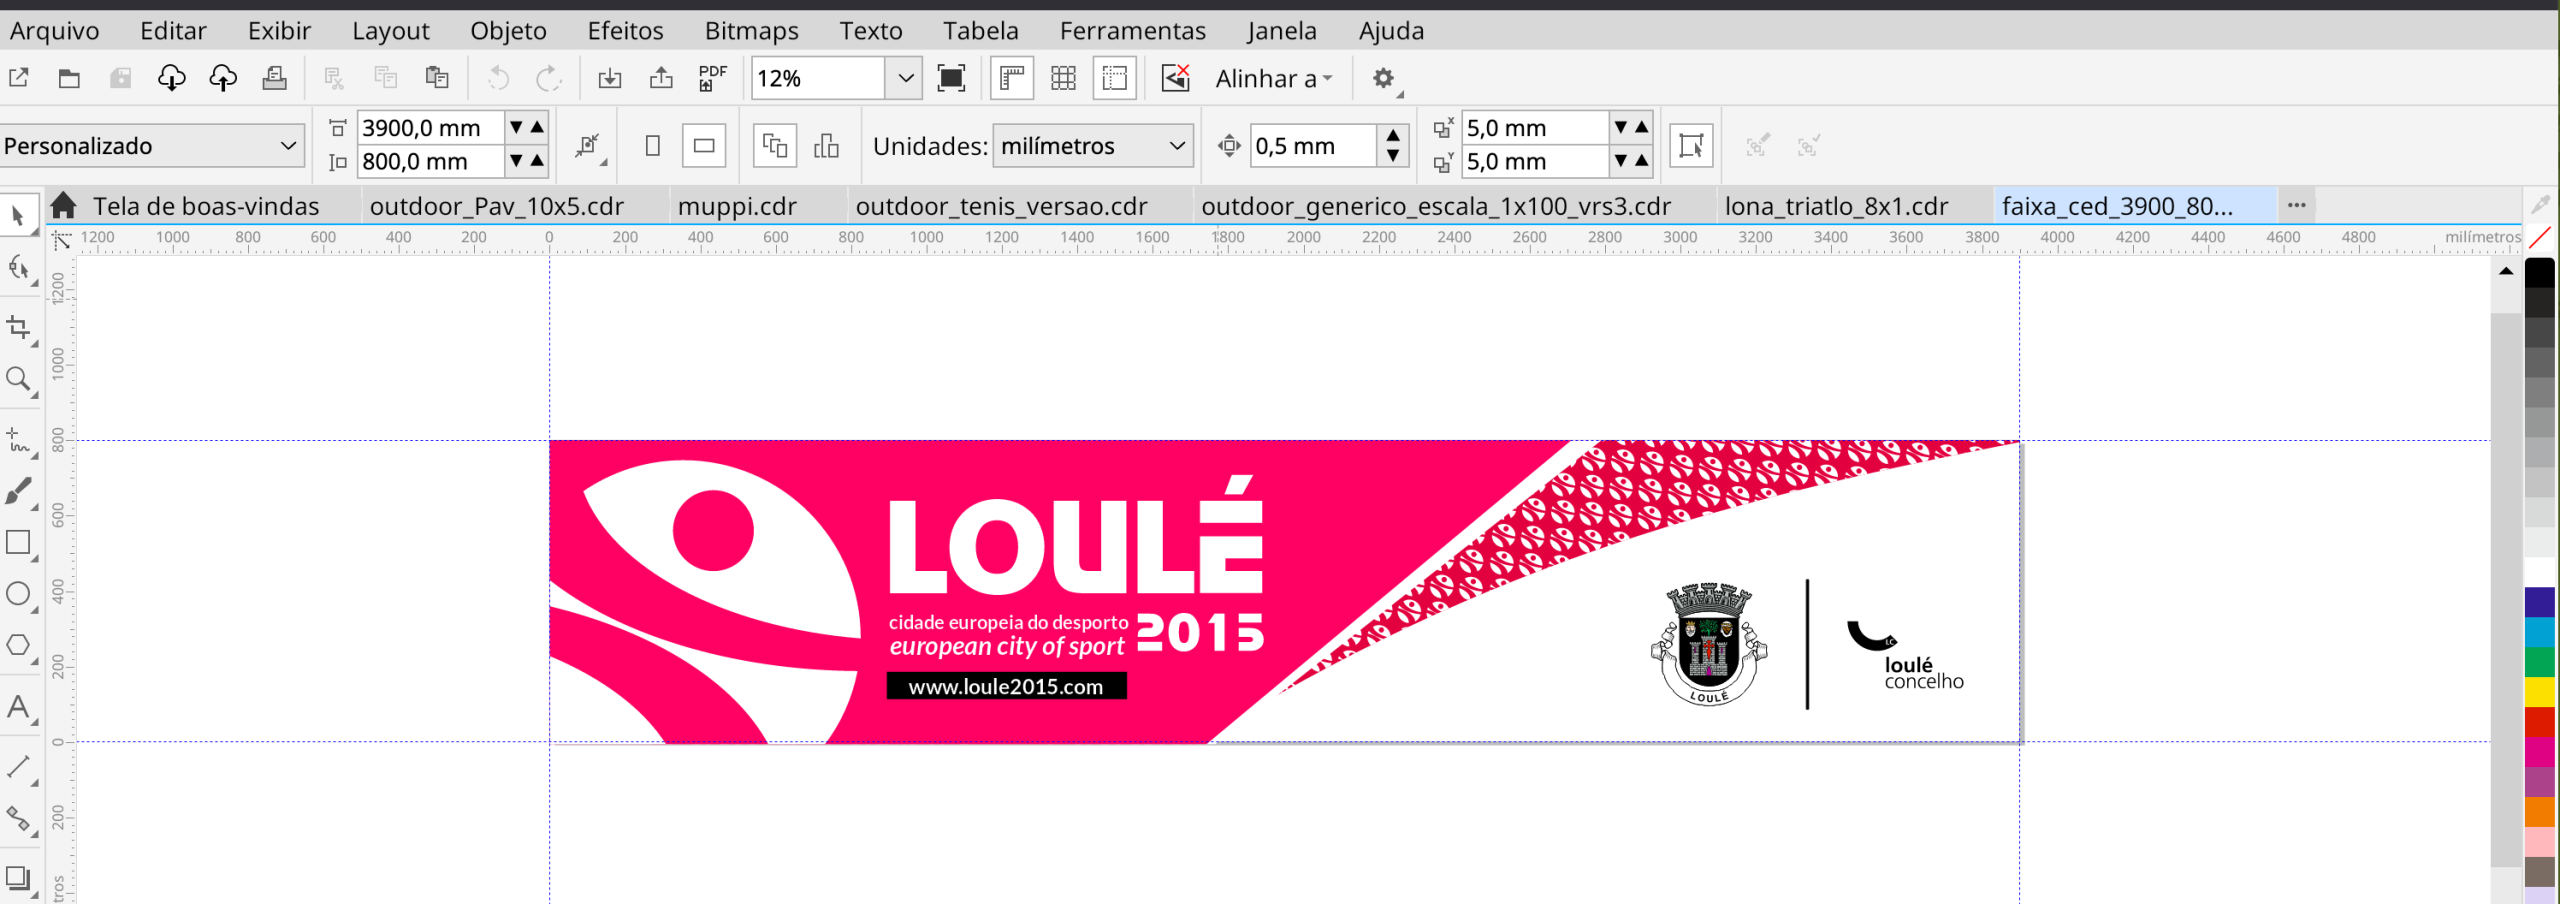Pick the red swatch from the color palette
This screenshot has width=2560, height=904.
[2541, 719]
